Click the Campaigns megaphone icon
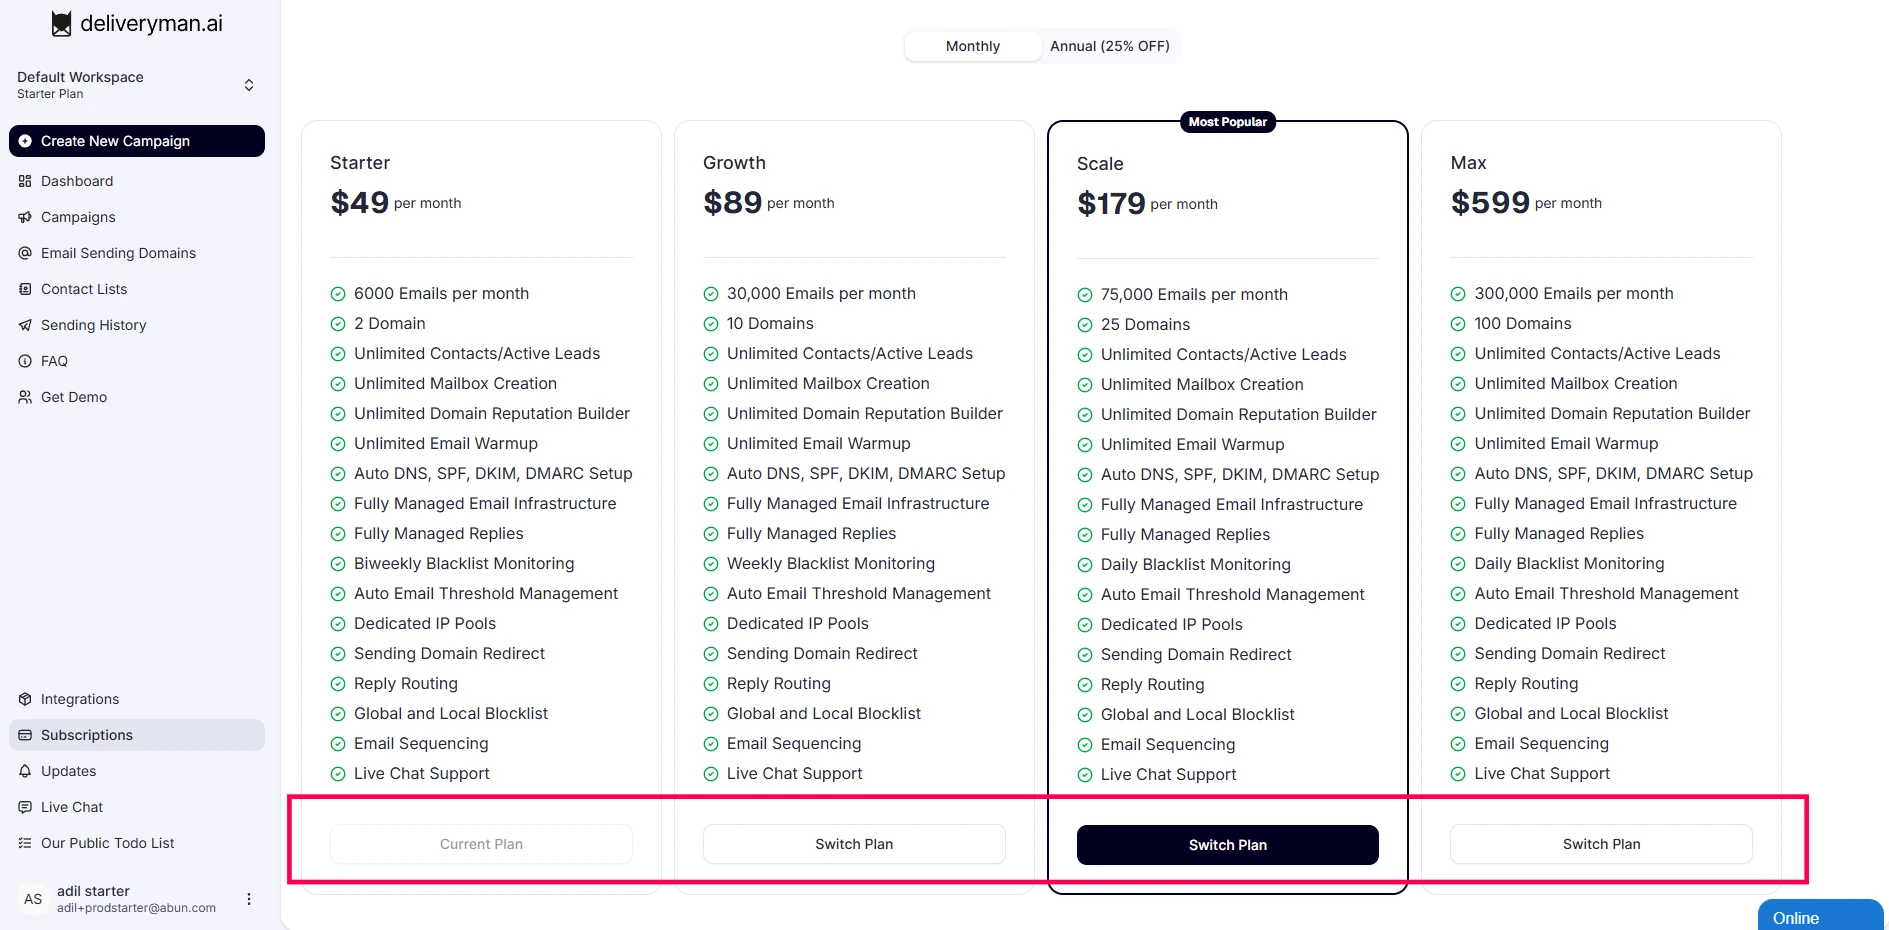Image resolution: width=1889 pixels, height=930 pixels. coord(25,217)
